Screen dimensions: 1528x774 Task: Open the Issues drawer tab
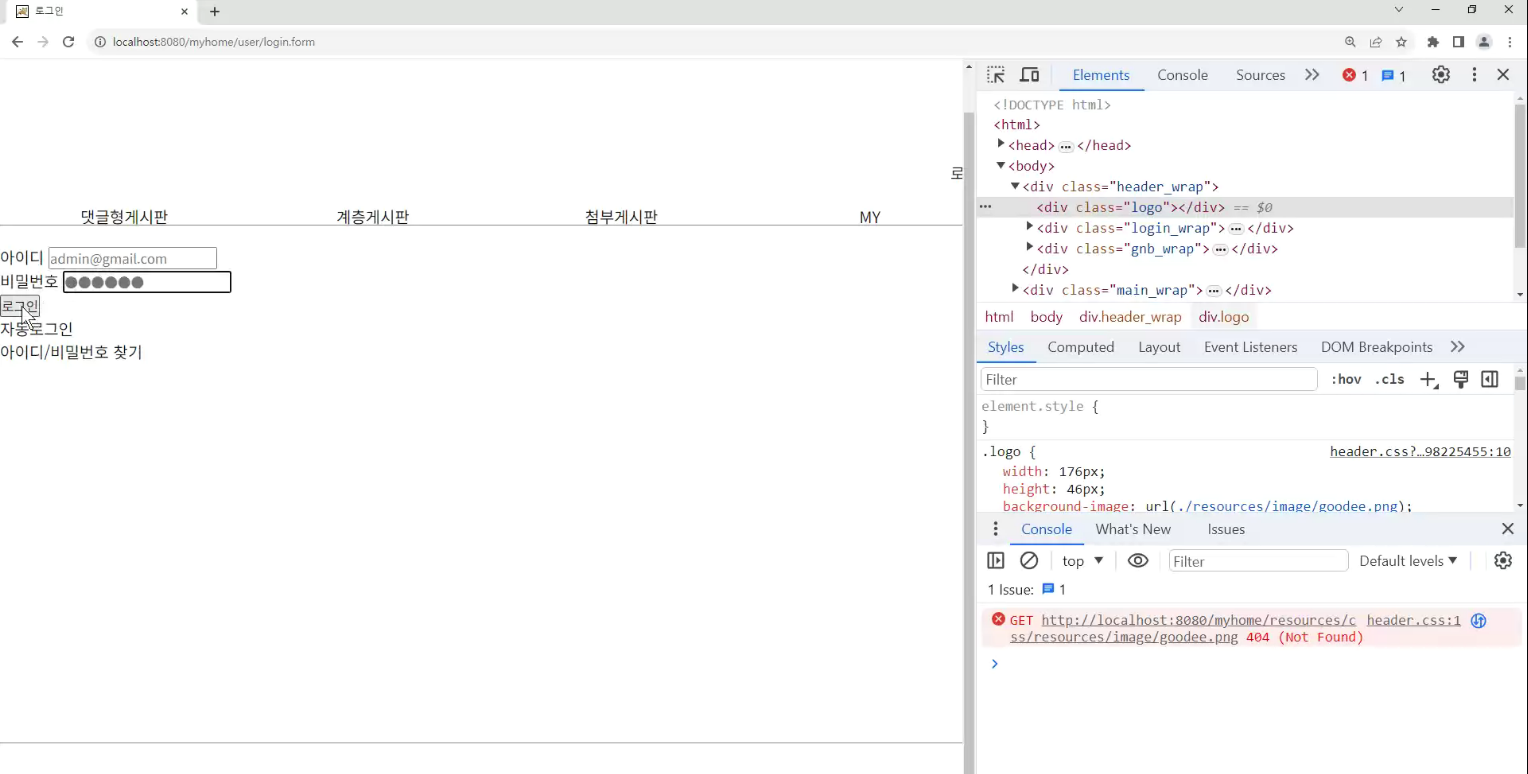(1226, 529)
